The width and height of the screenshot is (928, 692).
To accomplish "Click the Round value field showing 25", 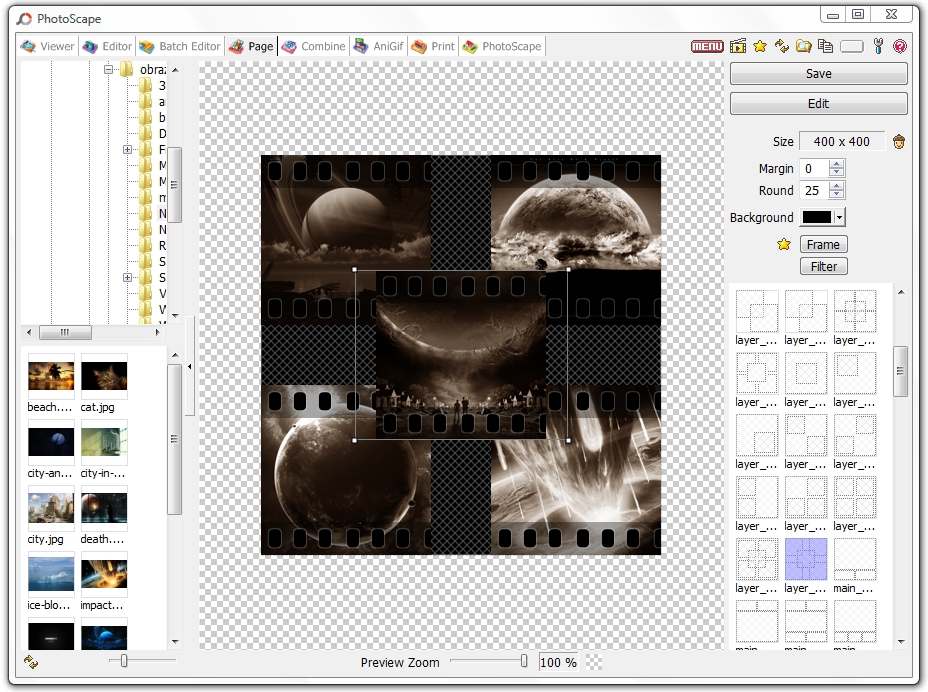I will click(814, 191).
